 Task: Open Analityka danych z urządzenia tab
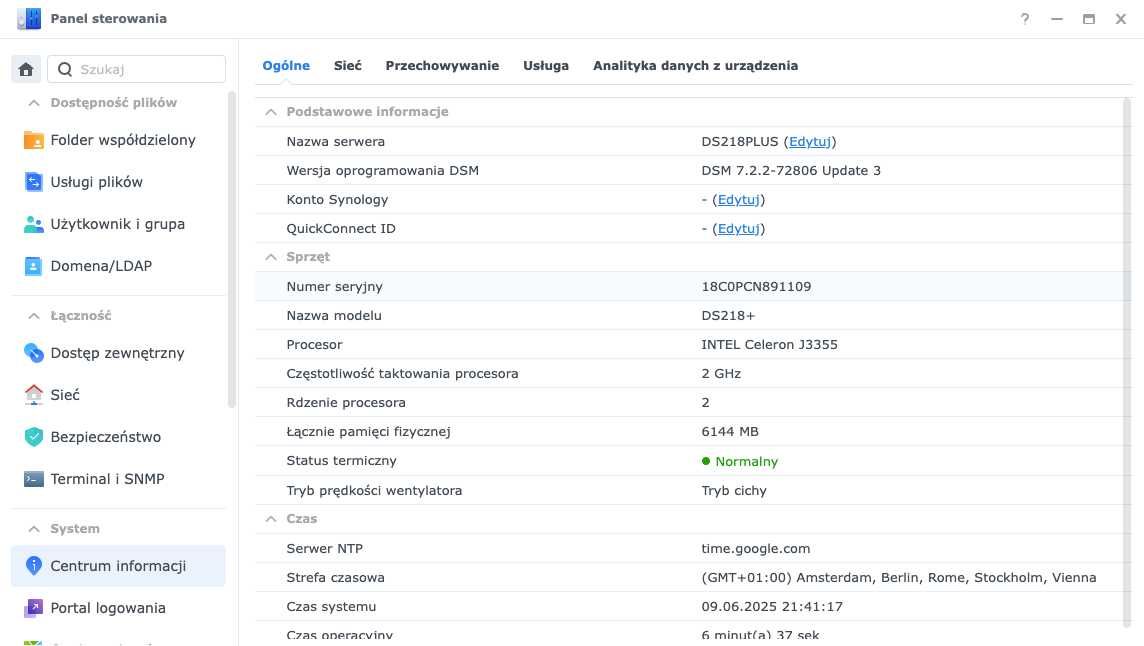coord(695,66)
